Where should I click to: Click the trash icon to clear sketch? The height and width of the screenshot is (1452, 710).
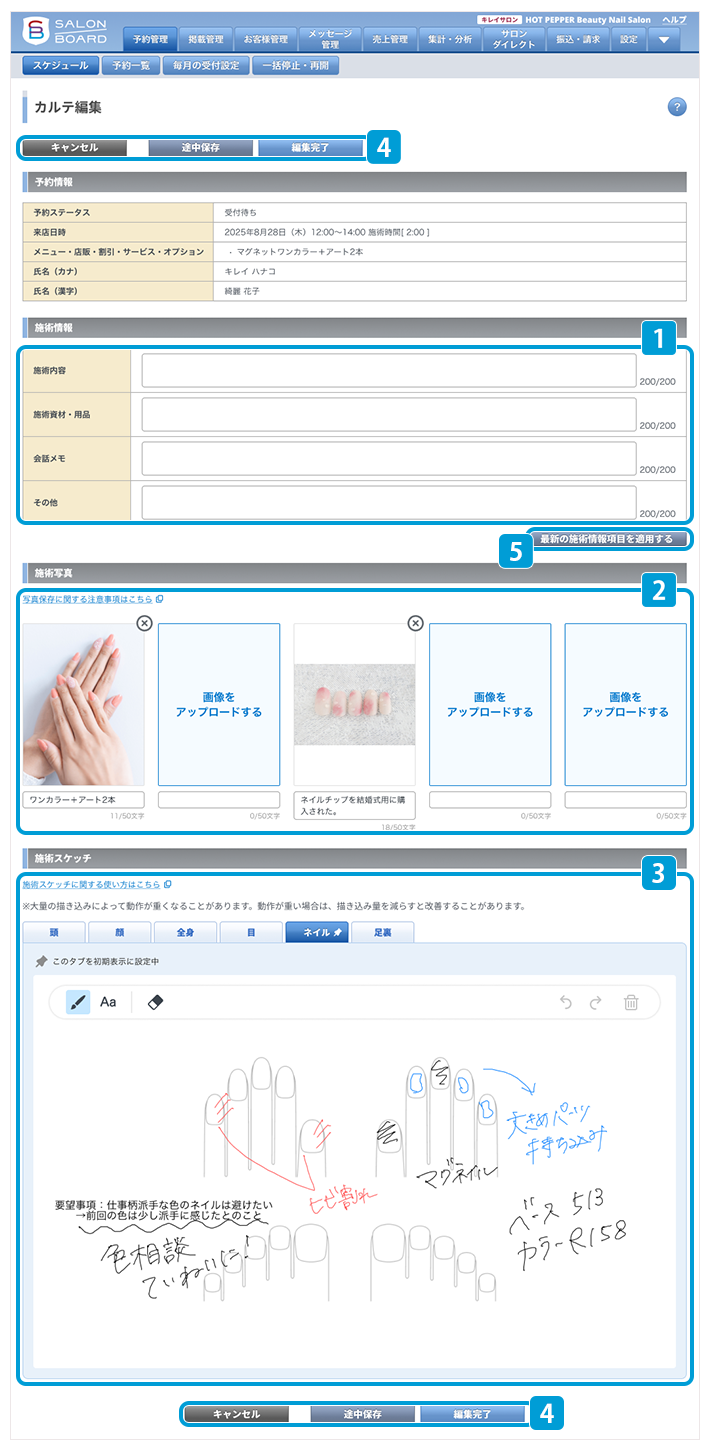coord(631,1002)
